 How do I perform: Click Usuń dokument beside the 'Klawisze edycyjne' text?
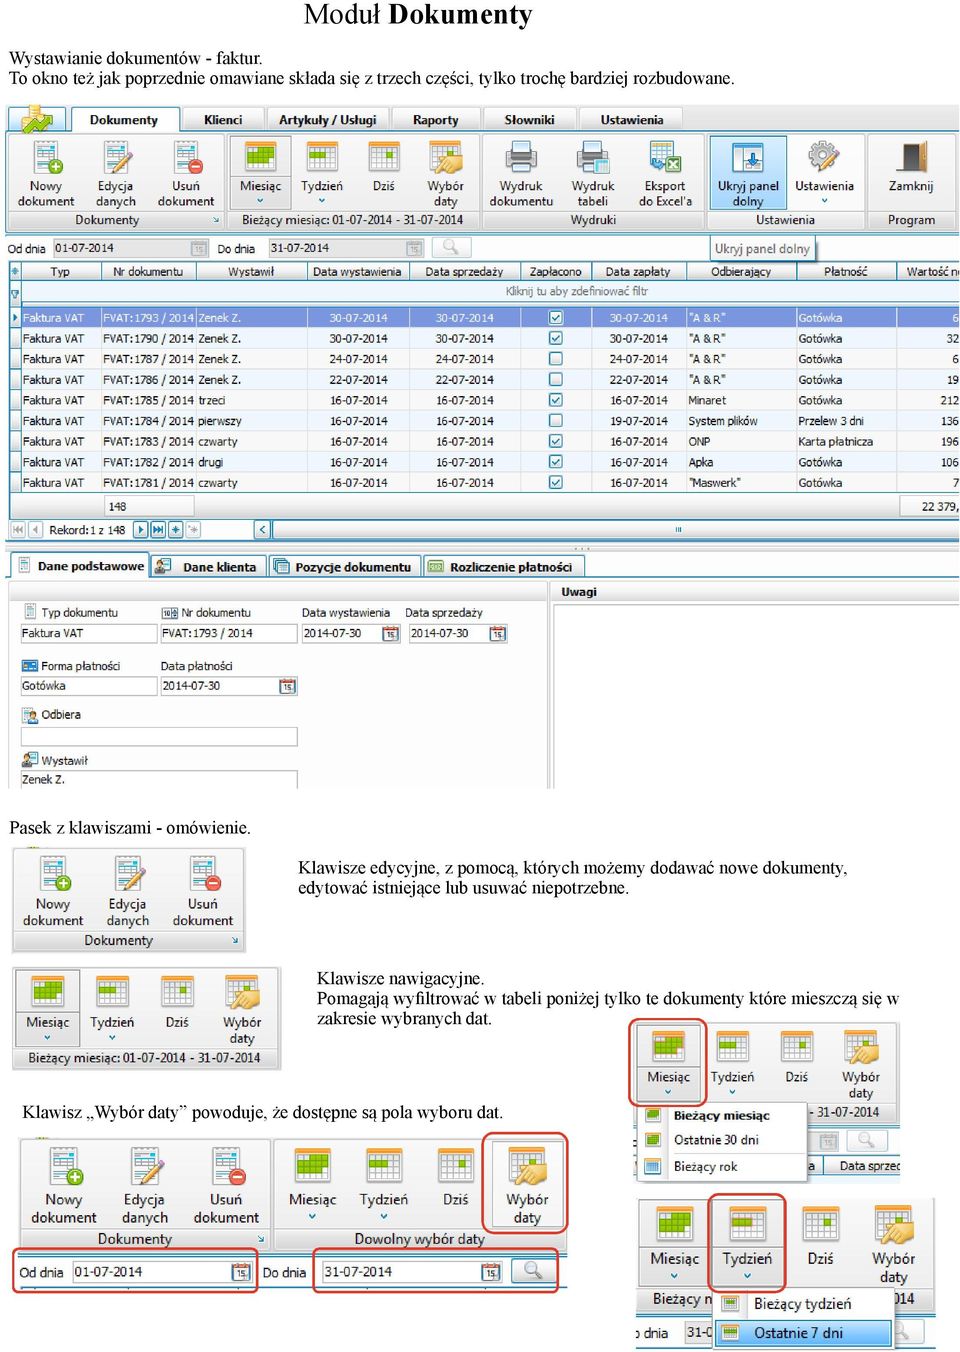click(203, 891)
